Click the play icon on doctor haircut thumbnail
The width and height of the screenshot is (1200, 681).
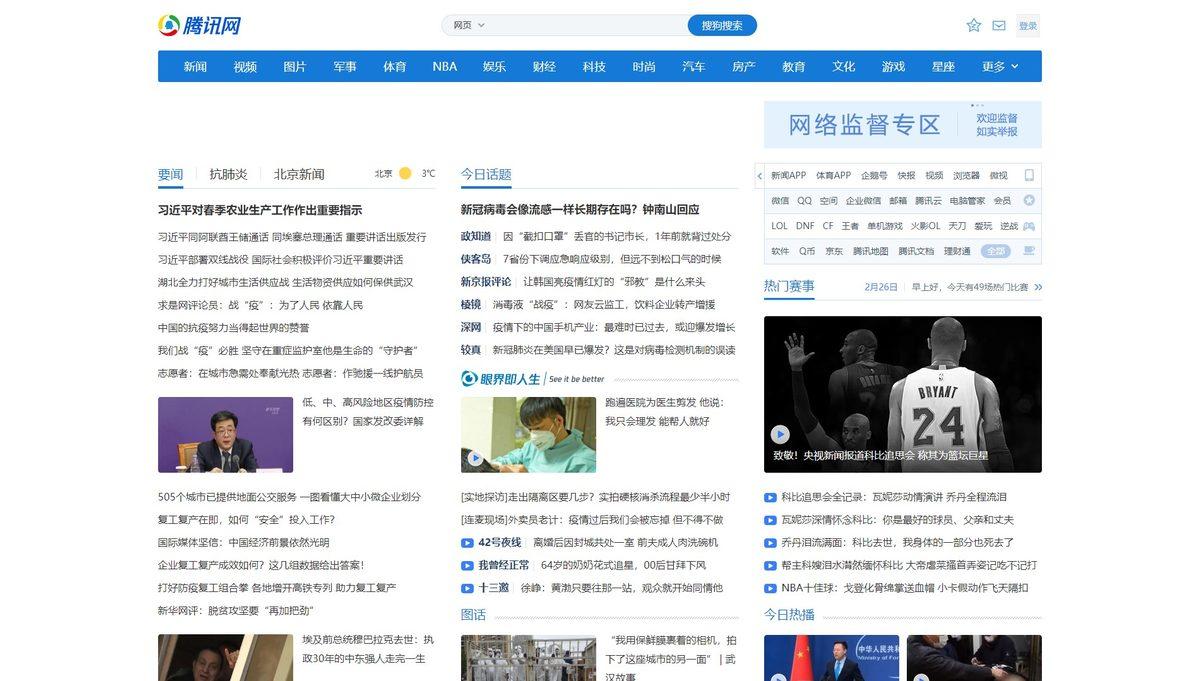point(475,458)
